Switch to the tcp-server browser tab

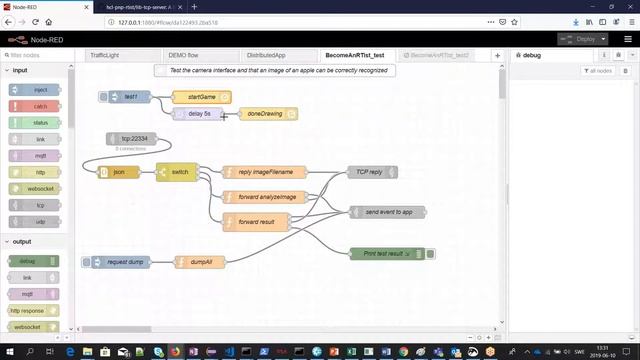140,7
